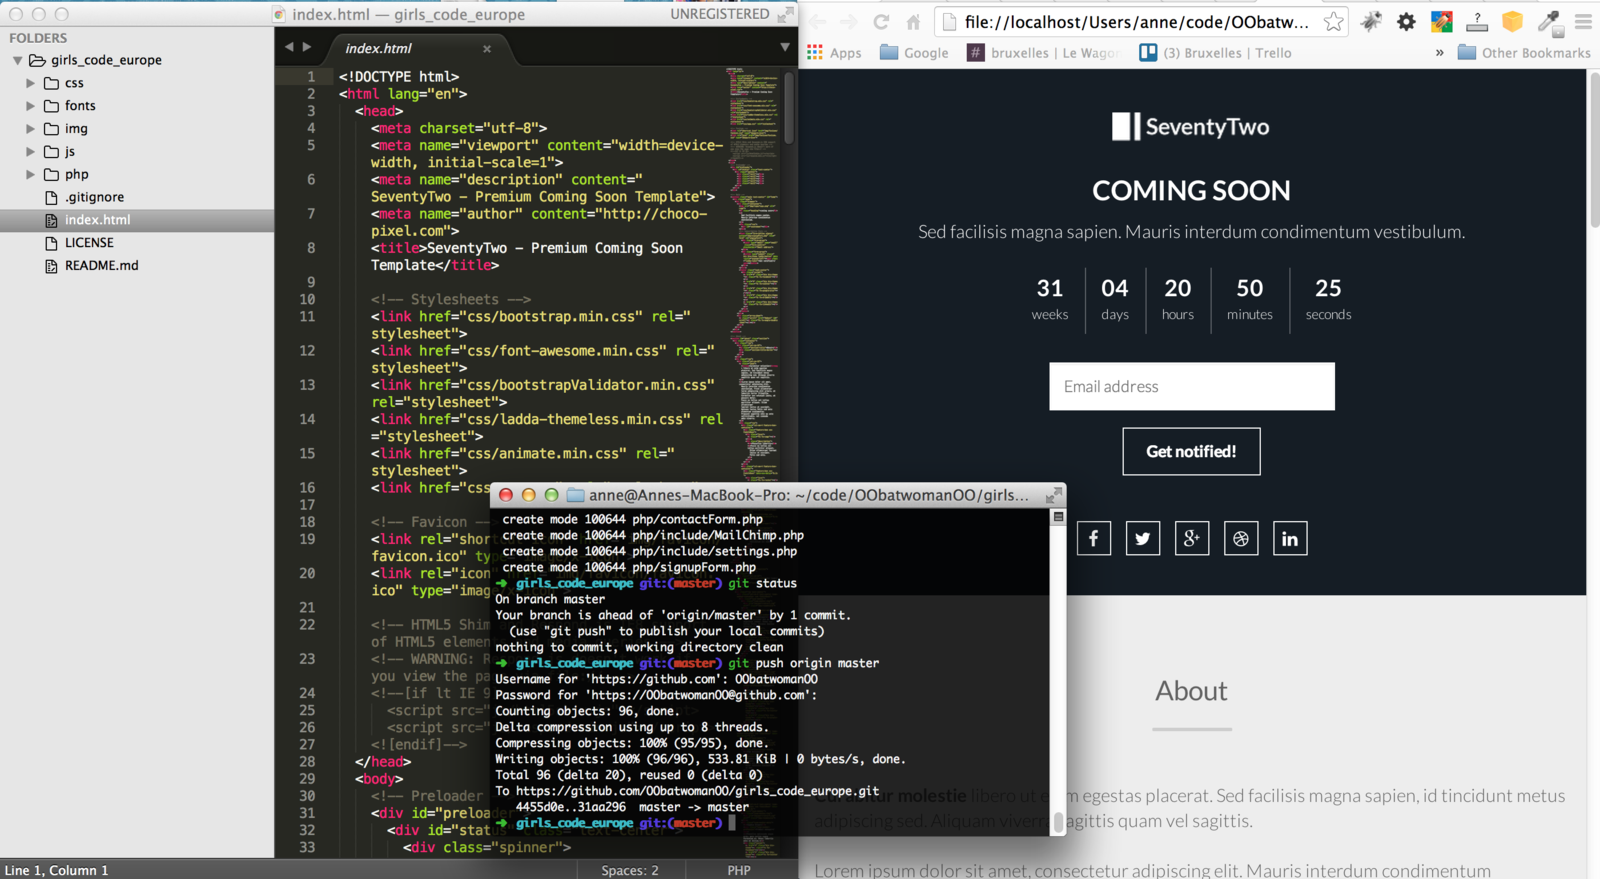1600x879 pixels.
Task: Click the Get notified! button
Action: (x=1191, y=452)
